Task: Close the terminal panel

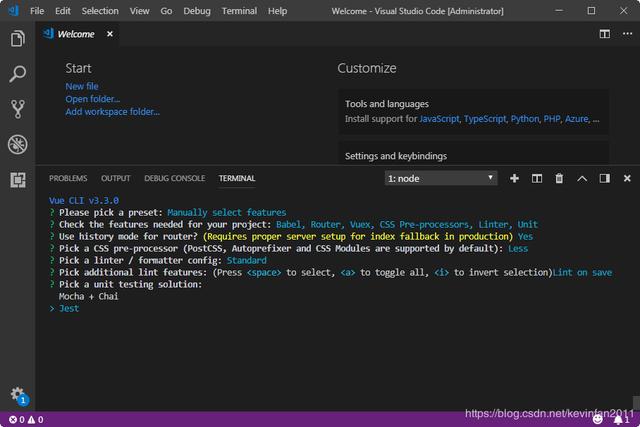Action: coord(627,178)
